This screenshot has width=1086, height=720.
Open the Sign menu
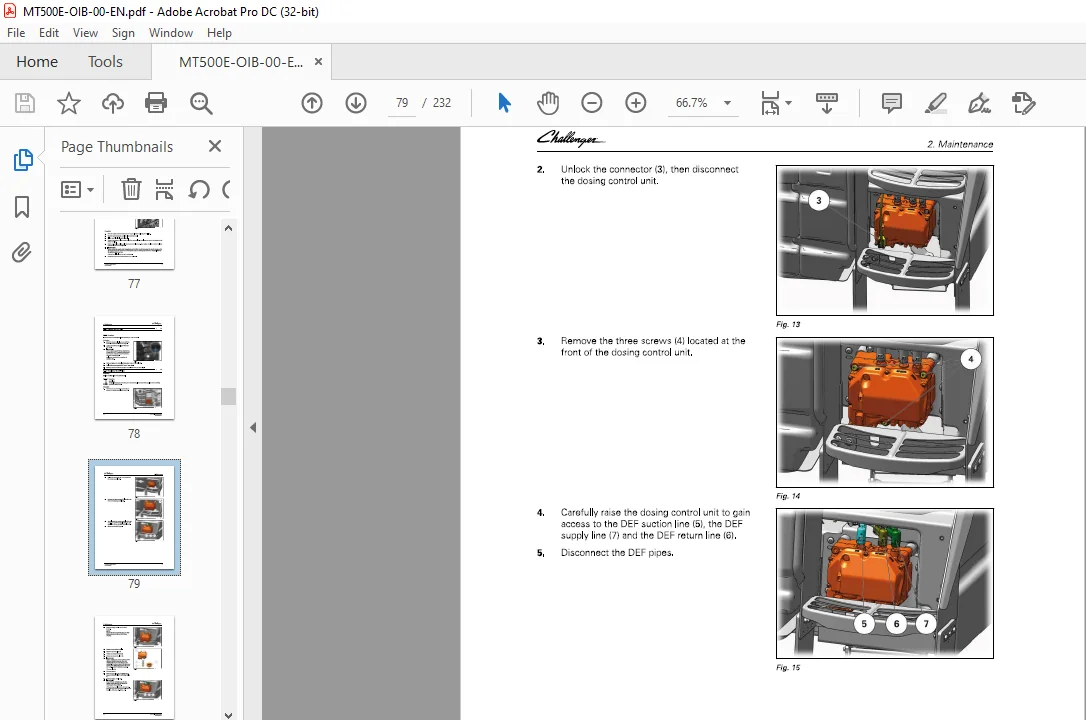pos(123,33)
